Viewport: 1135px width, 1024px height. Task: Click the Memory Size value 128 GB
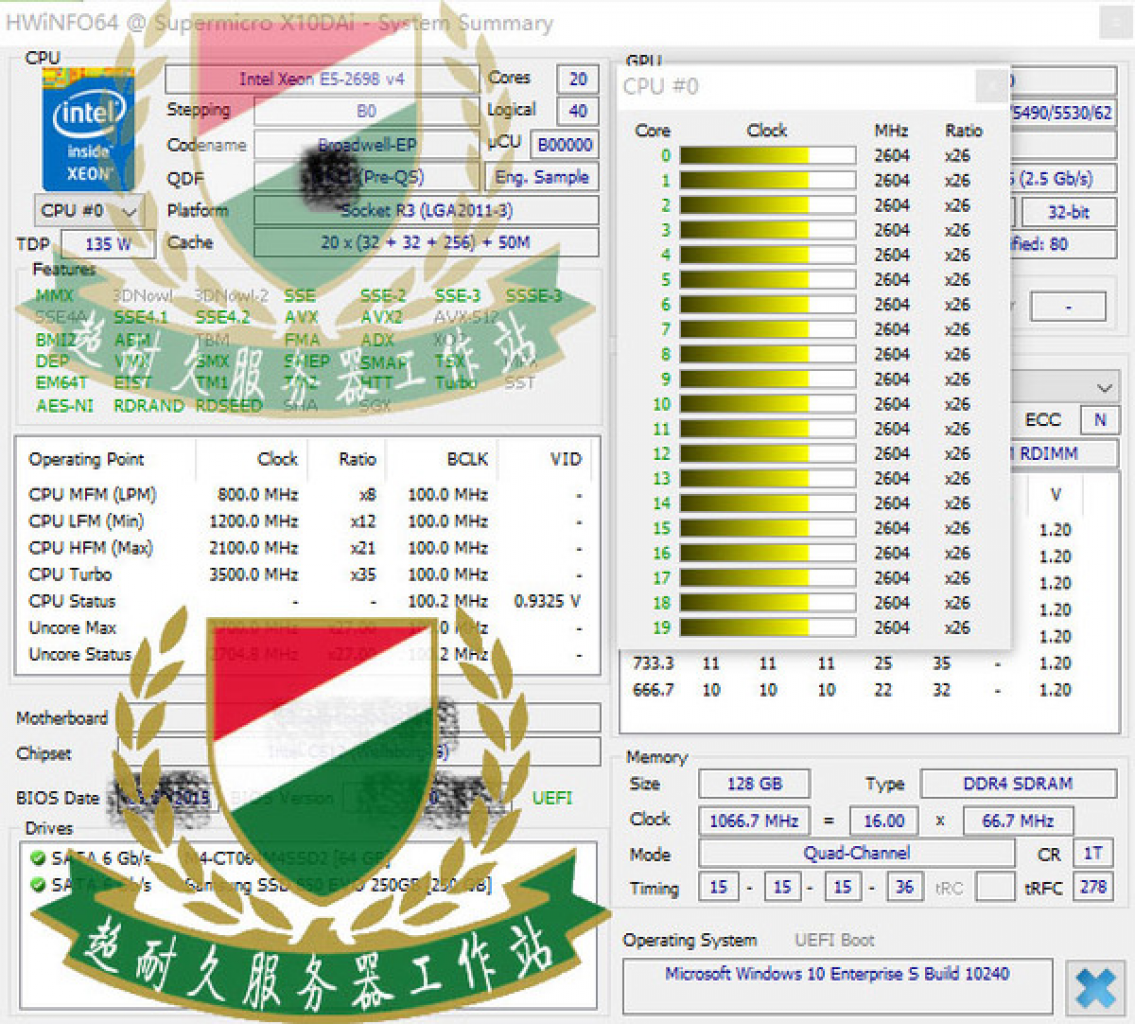pyautogui.click(x=754, y=784)
